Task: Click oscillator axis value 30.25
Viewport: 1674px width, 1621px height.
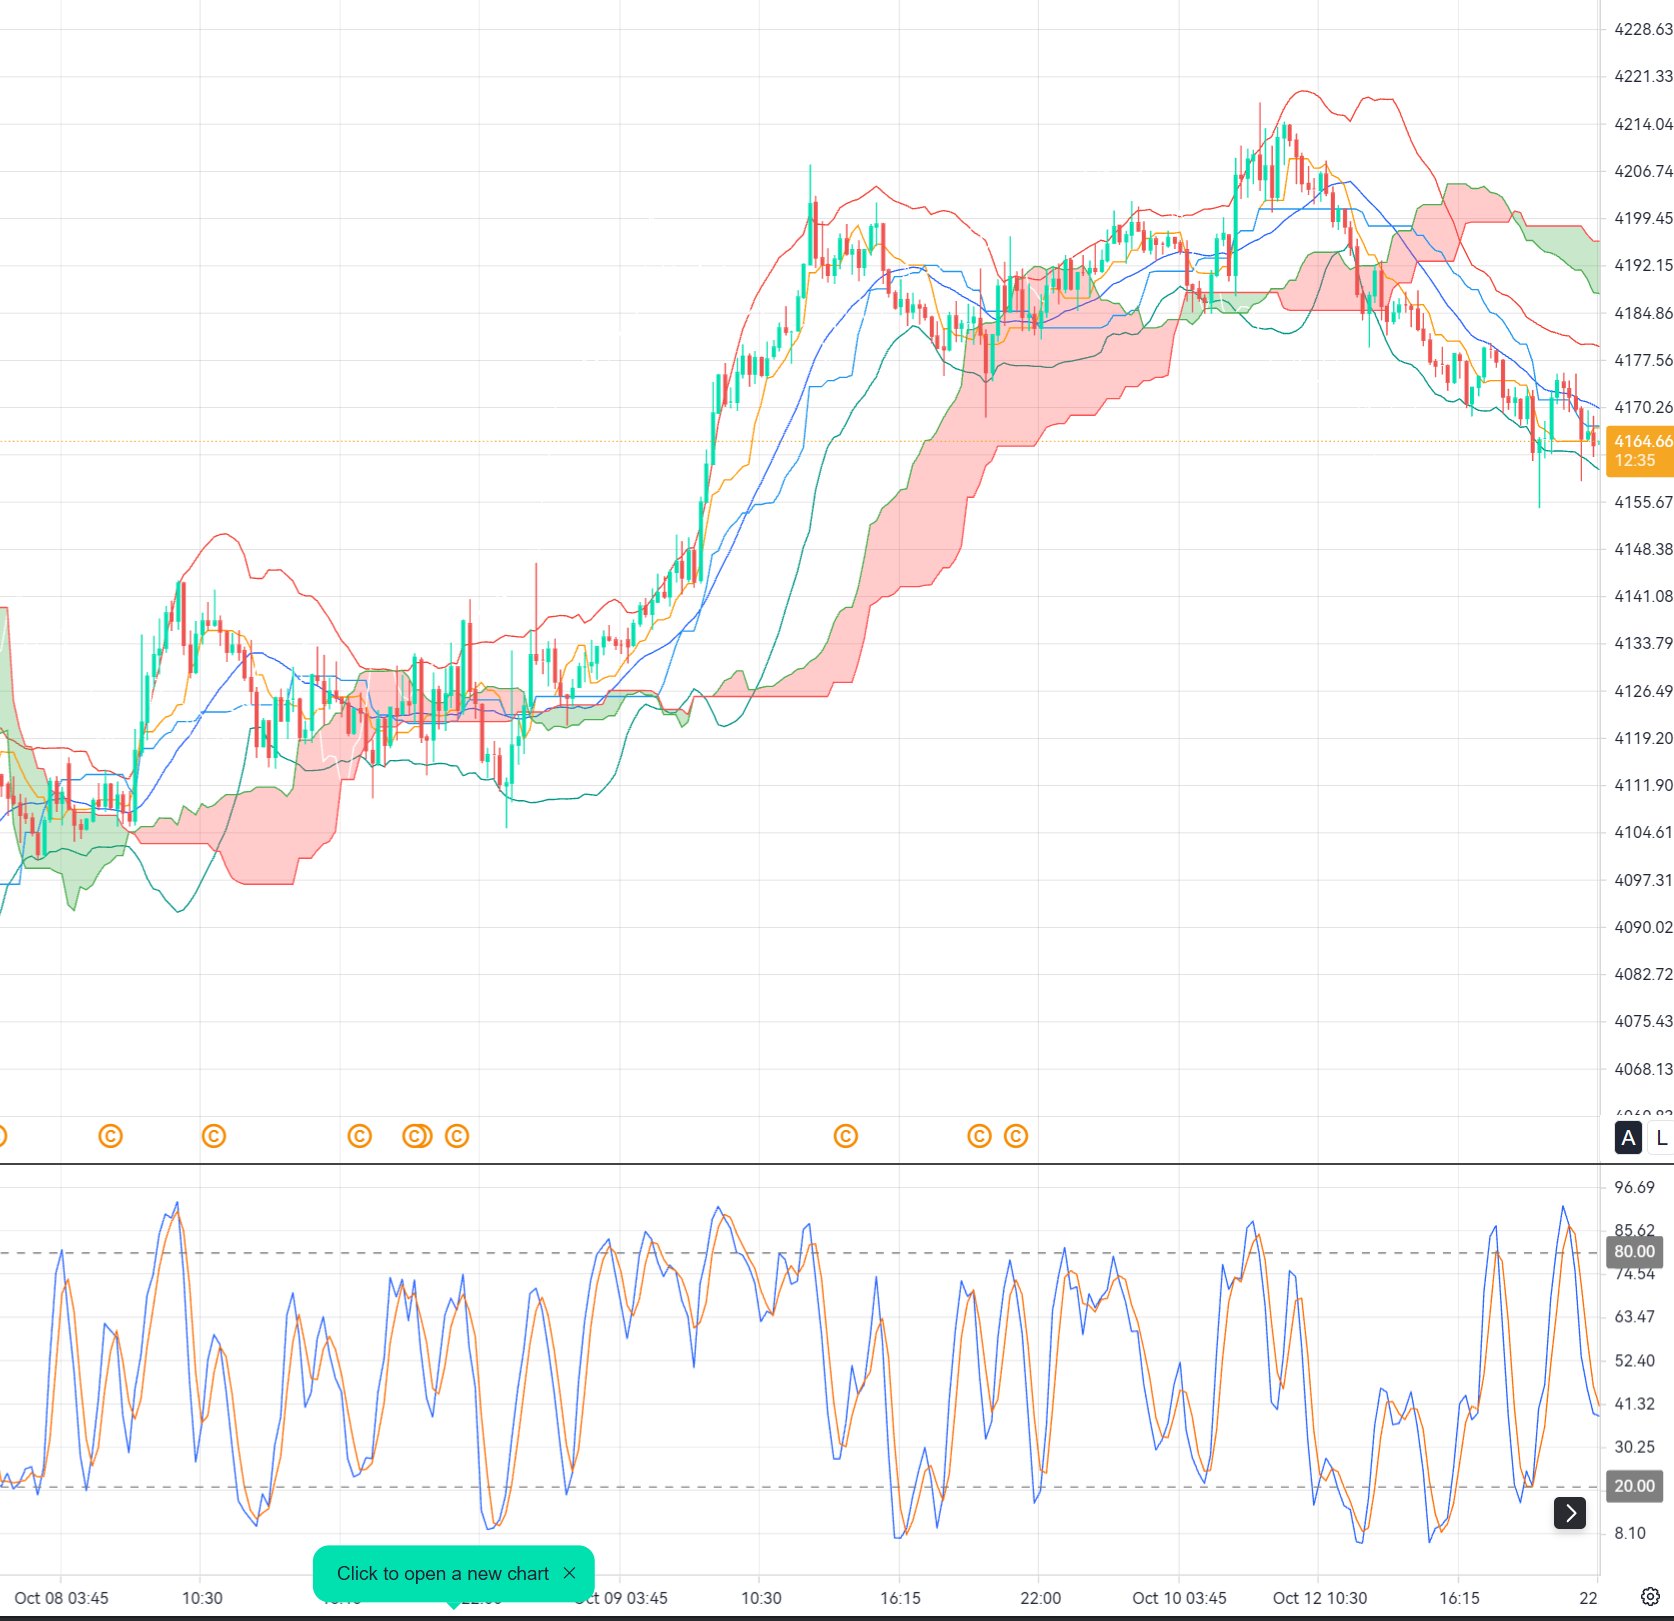Action: point(1634,1447)
